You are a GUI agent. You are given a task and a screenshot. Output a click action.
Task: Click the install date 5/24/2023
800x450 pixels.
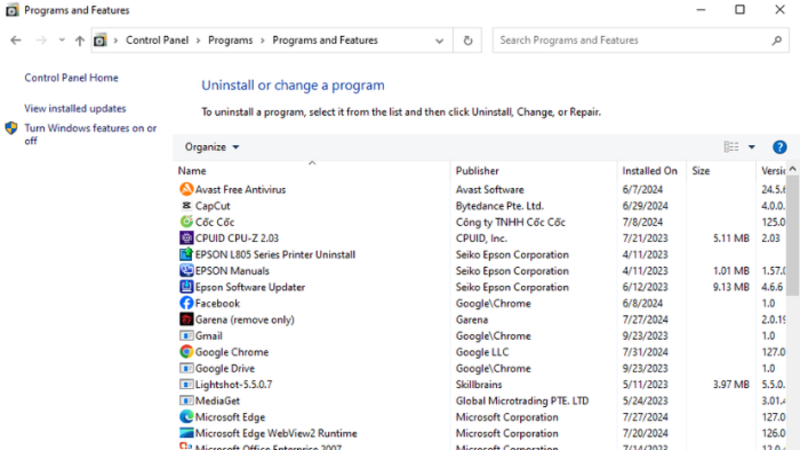pos(645,401)
